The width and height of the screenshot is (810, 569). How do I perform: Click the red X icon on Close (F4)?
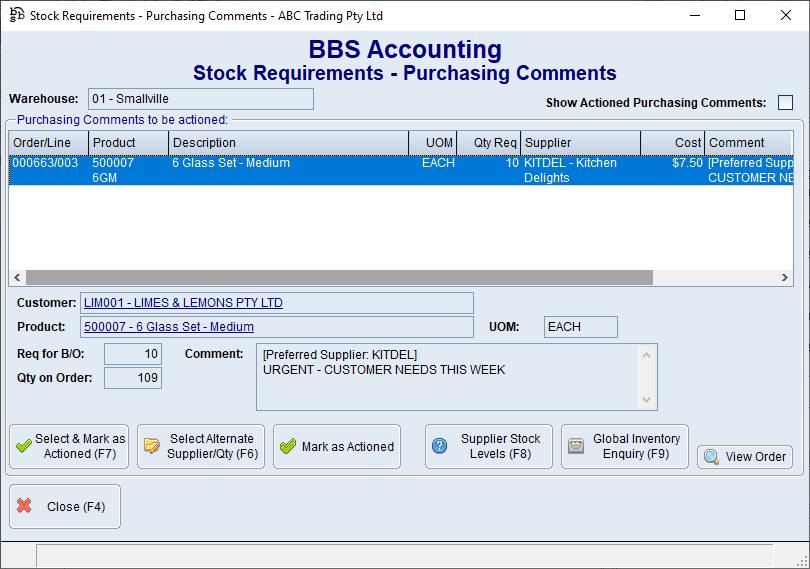(x=25, y=506)
